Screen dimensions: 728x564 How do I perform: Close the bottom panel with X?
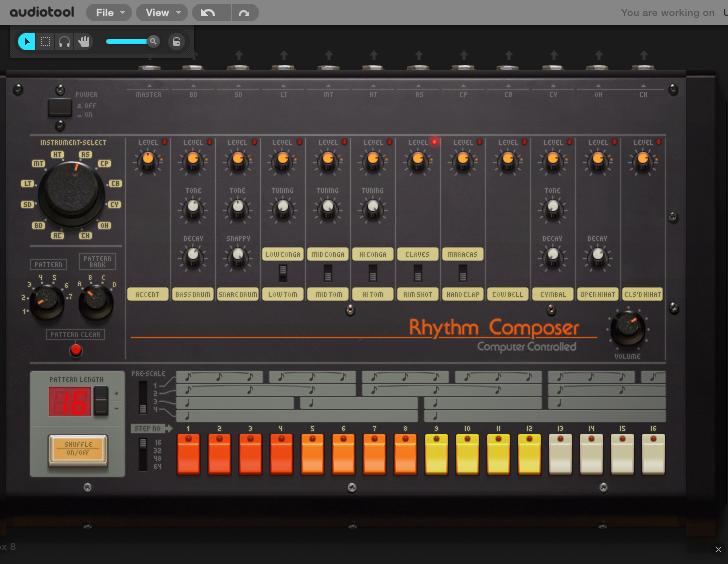[x=718, y=549]
